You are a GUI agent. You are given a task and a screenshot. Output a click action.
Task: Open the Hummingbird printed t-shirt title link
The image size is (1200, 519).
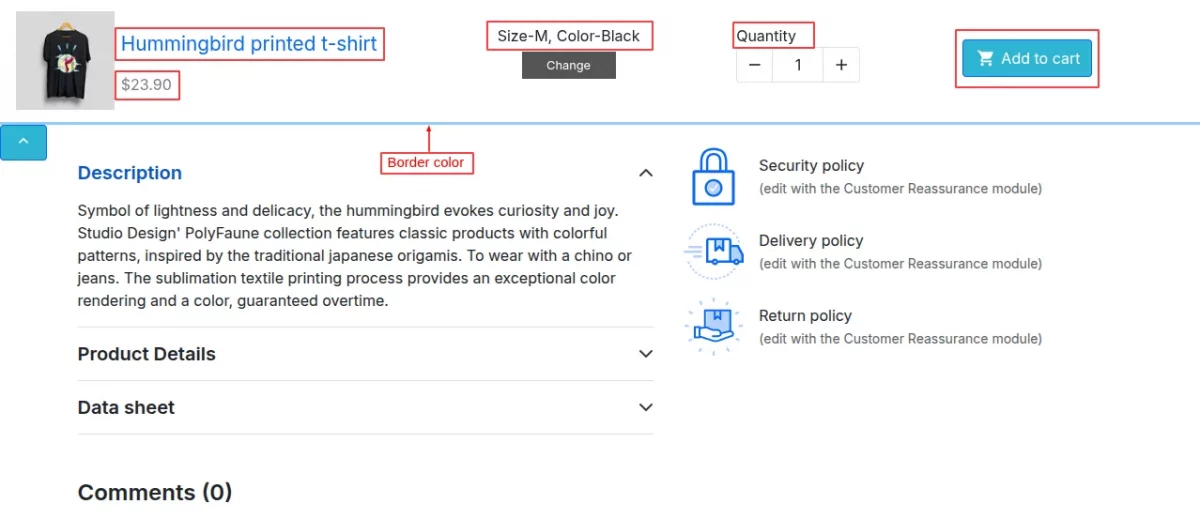tap(249, 44)
